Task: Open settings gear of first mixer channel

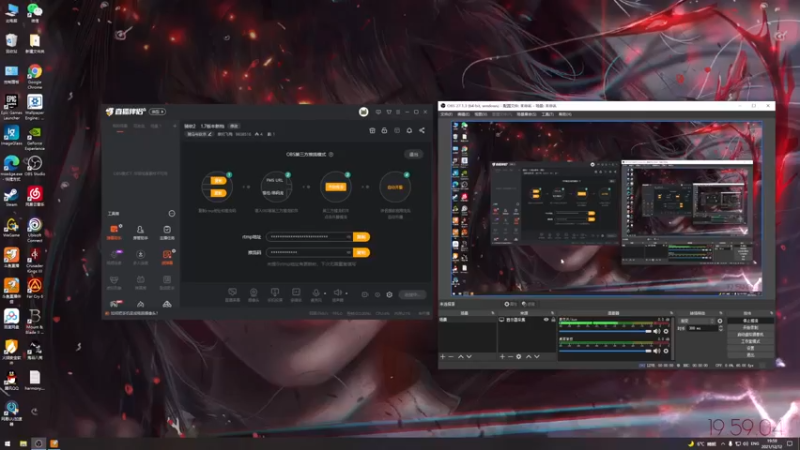Action: pos(666,332)
